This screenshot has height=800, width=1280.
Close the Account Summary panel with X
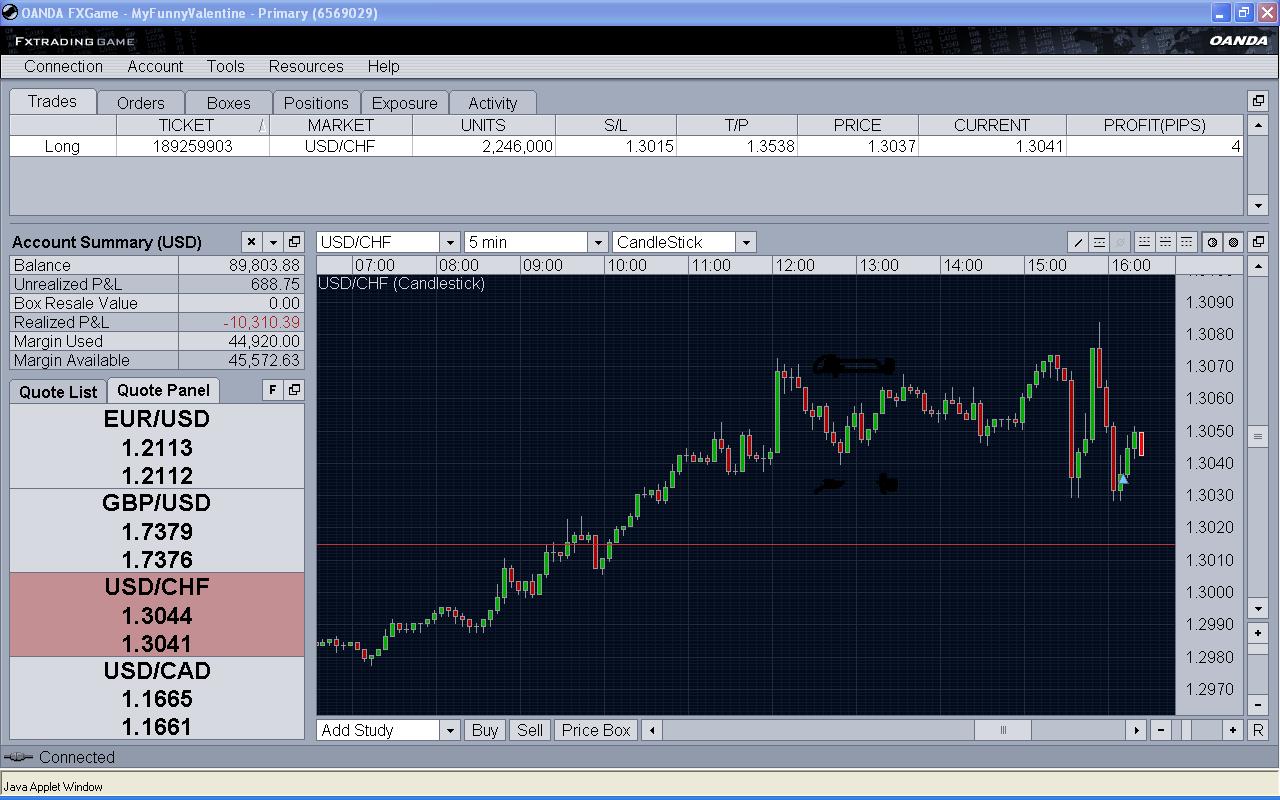251,242
